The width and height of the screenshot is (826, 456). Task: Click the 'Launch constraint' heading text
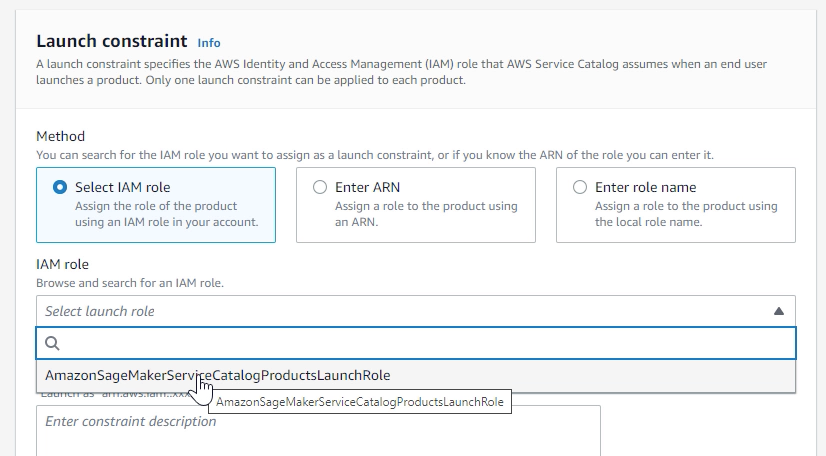(x=112, y=41)
